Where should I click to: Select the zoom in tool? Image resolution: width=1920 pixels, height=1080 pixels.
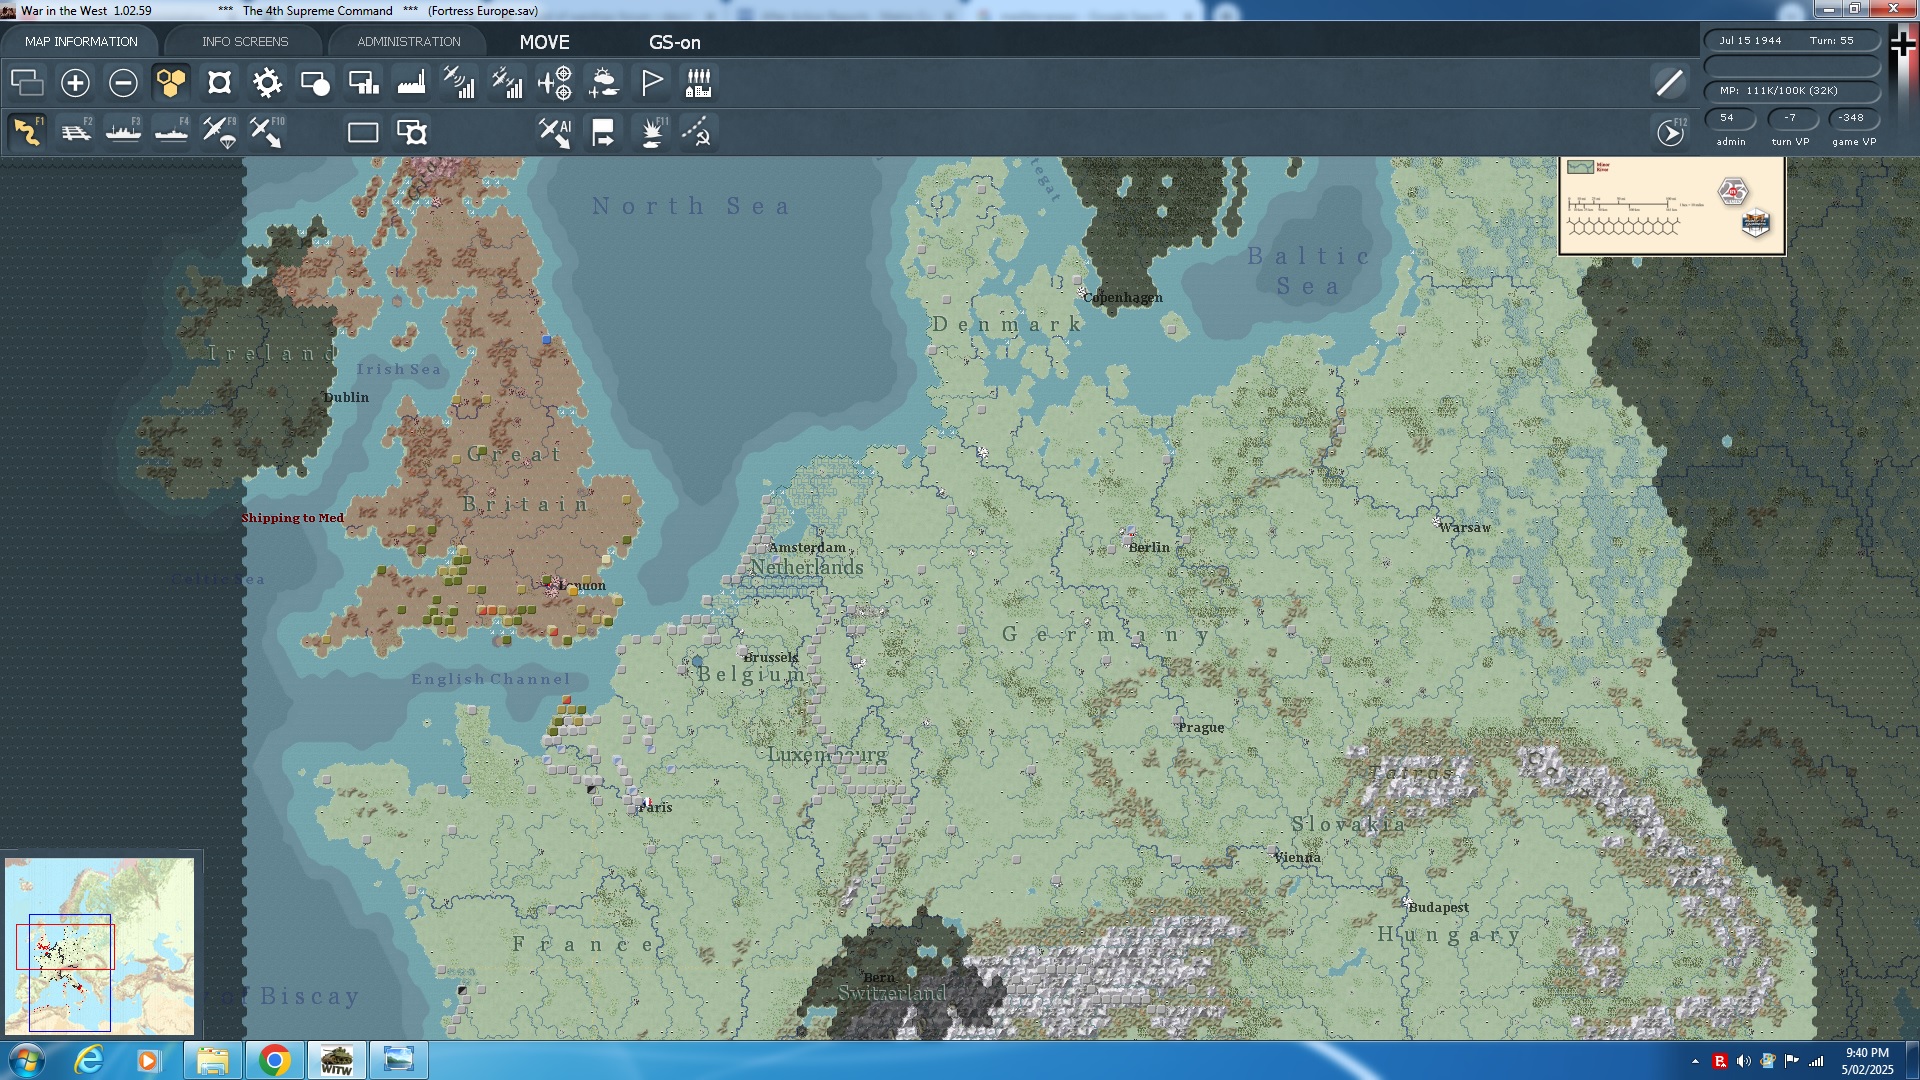tap(75, 83)
